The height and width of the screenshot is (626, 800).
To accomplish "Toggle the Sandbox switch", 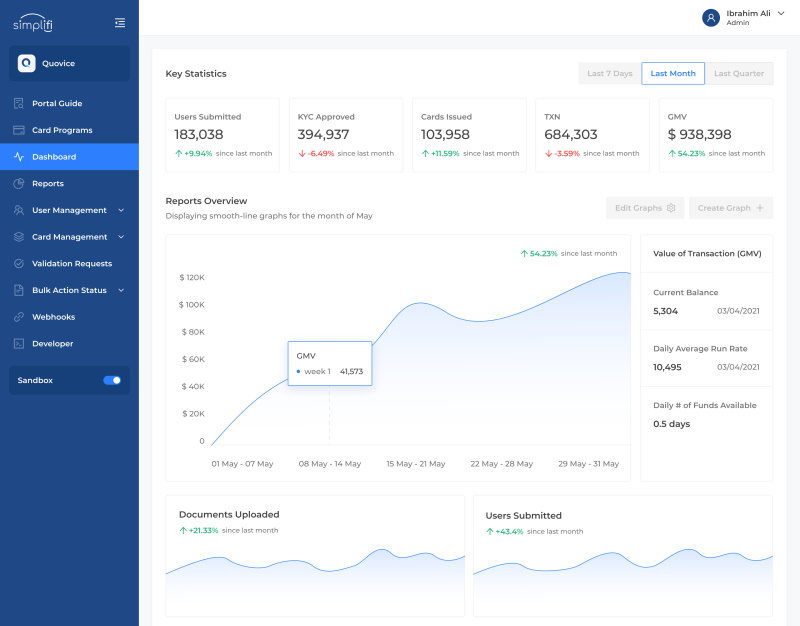I will 112,380.
